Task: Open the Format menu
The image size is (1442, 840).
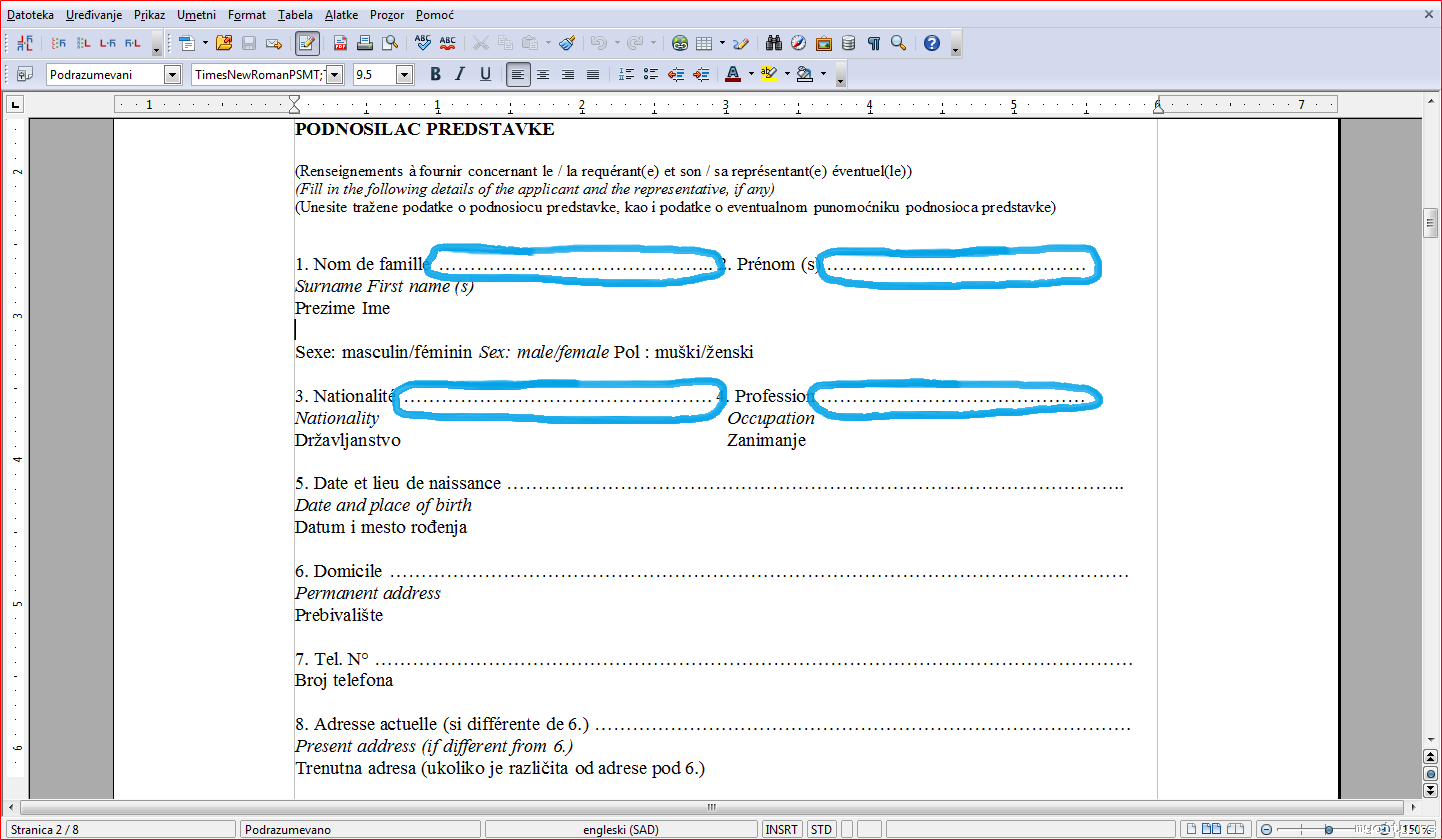Action: [x=246, y=15]
